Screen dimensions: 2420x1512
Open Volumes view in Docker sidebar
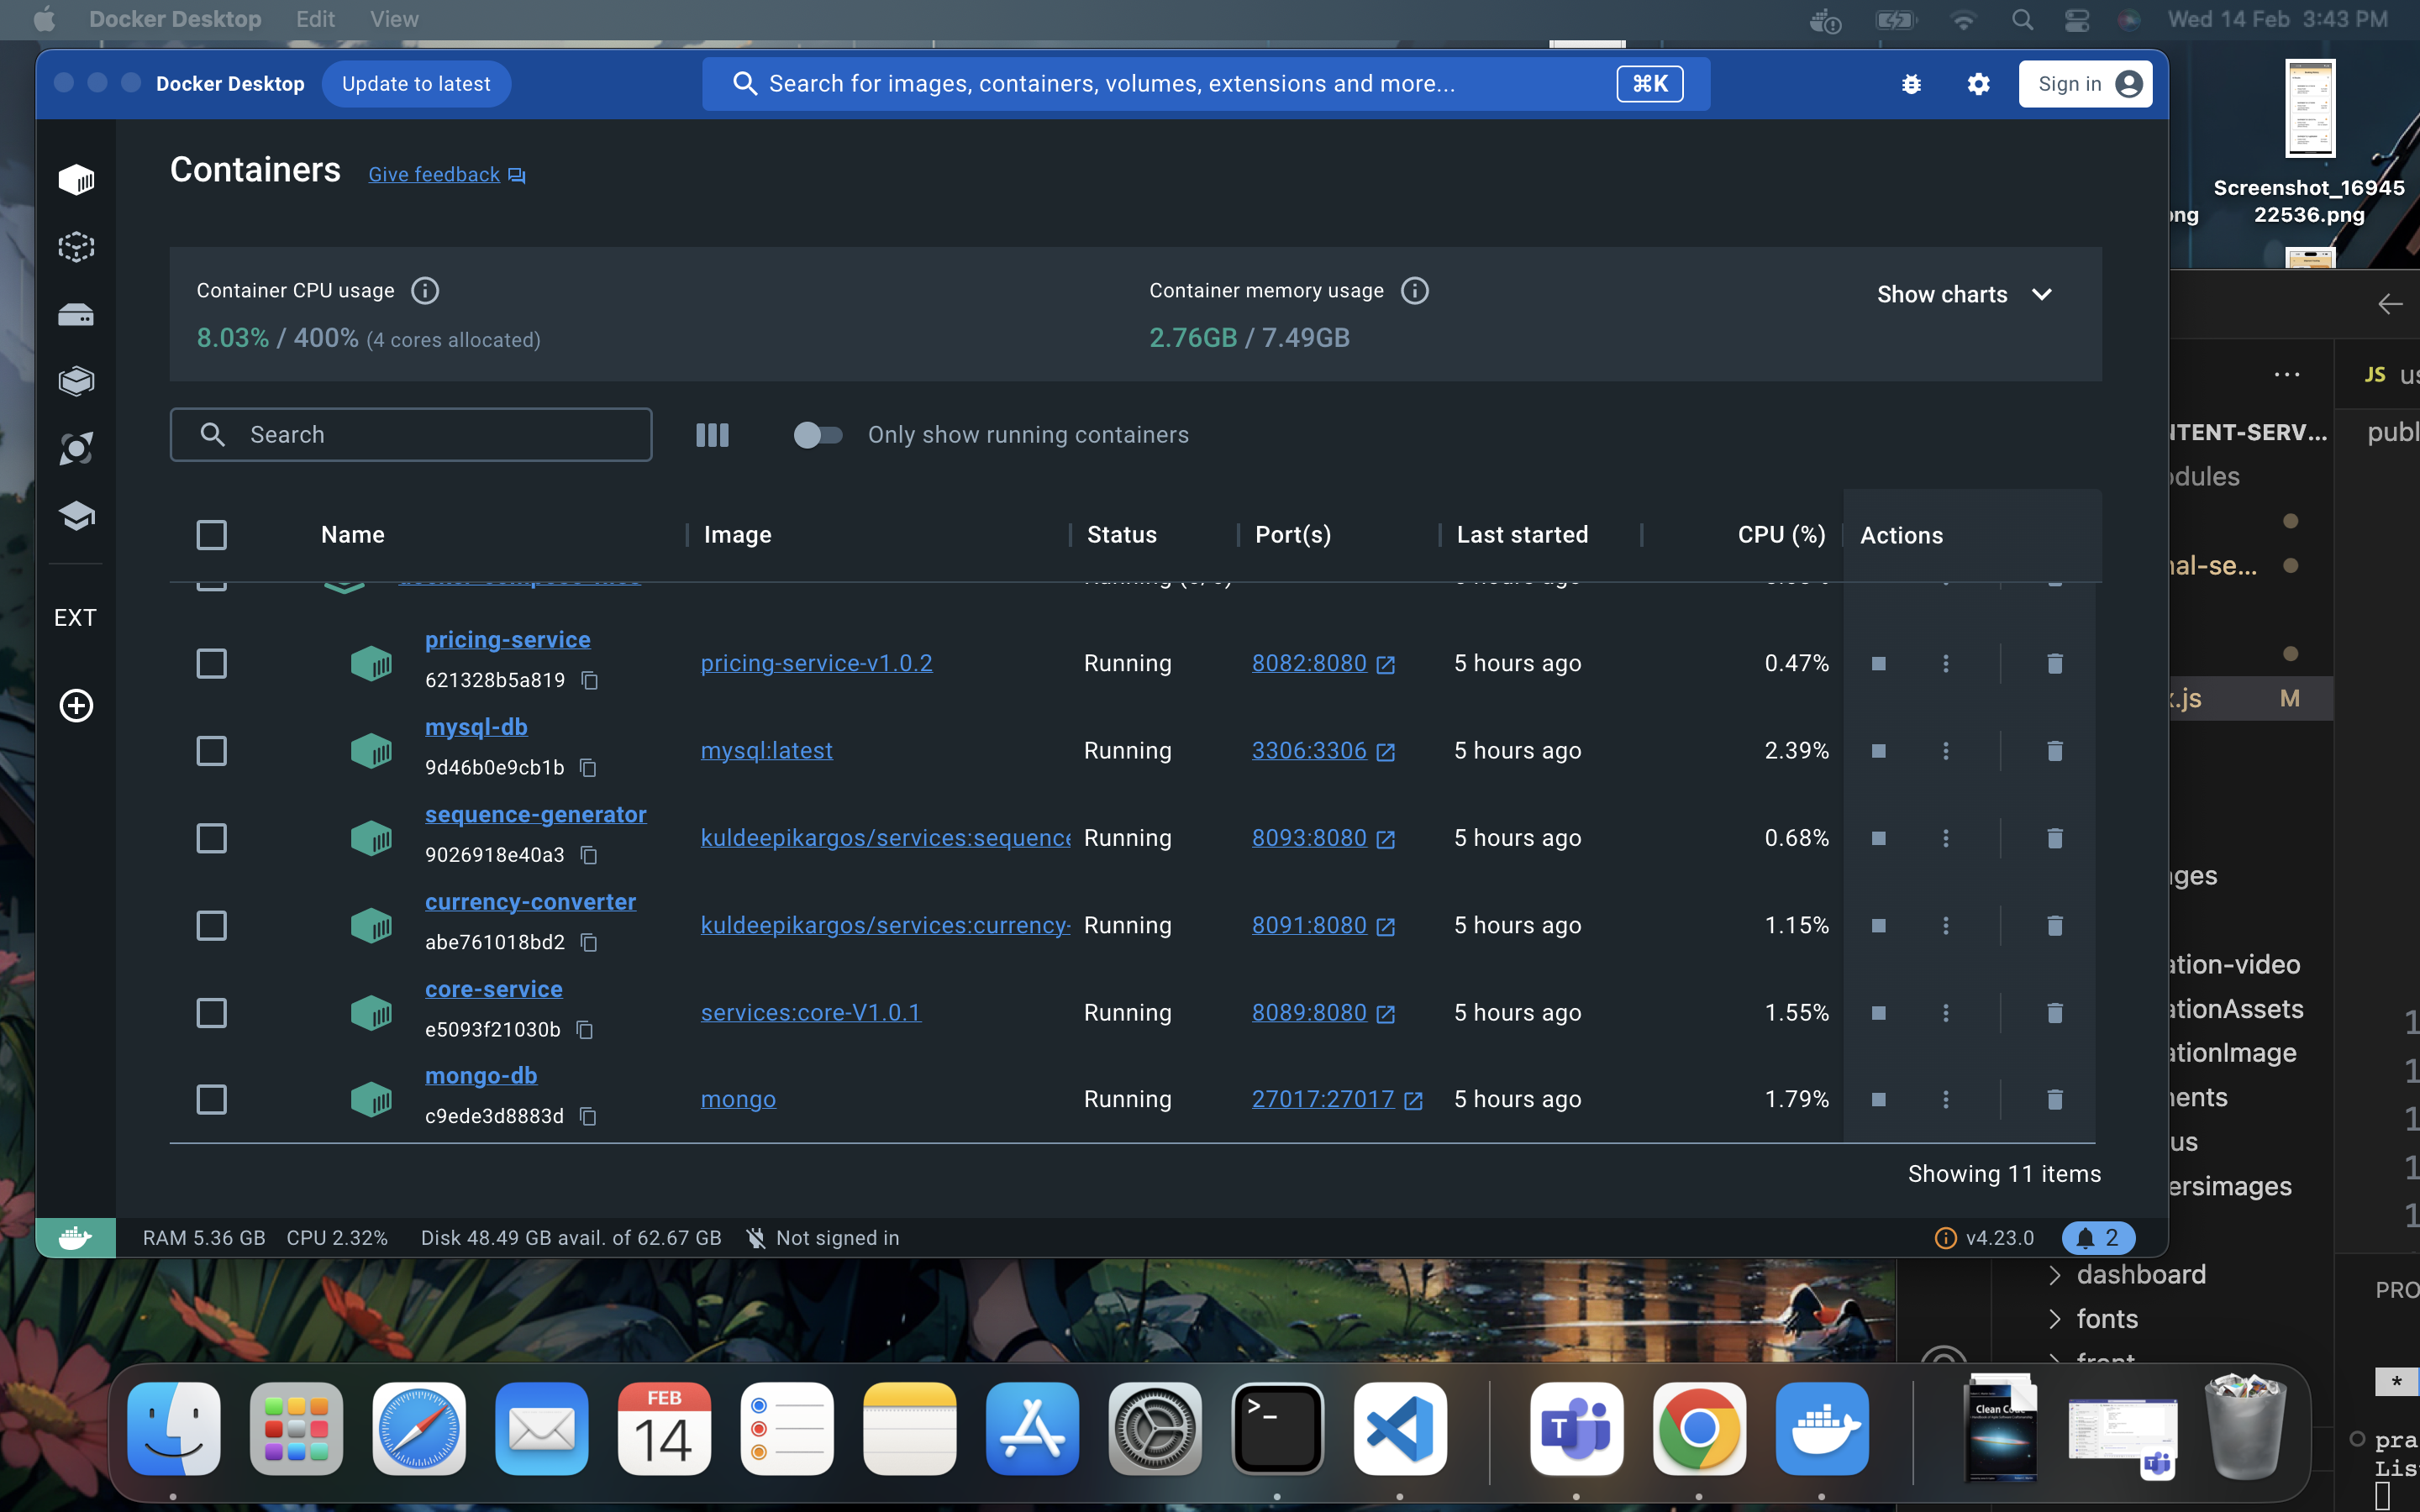(x=76, y=315)
